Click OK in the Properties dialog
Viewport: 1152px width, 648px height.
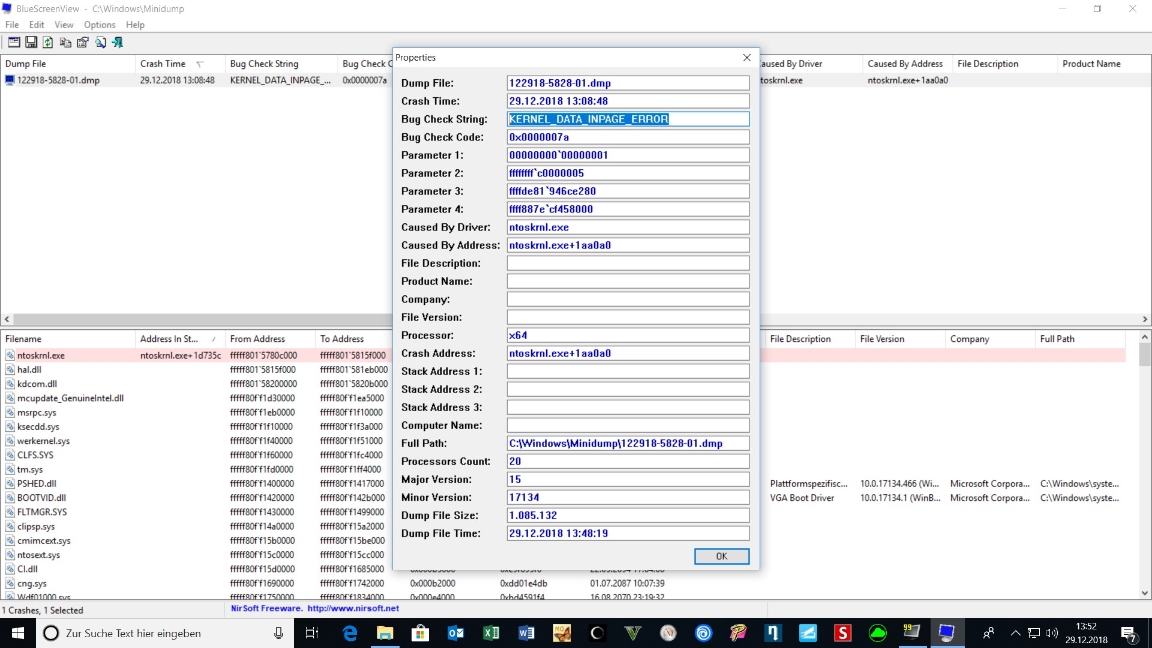[721, 556]
